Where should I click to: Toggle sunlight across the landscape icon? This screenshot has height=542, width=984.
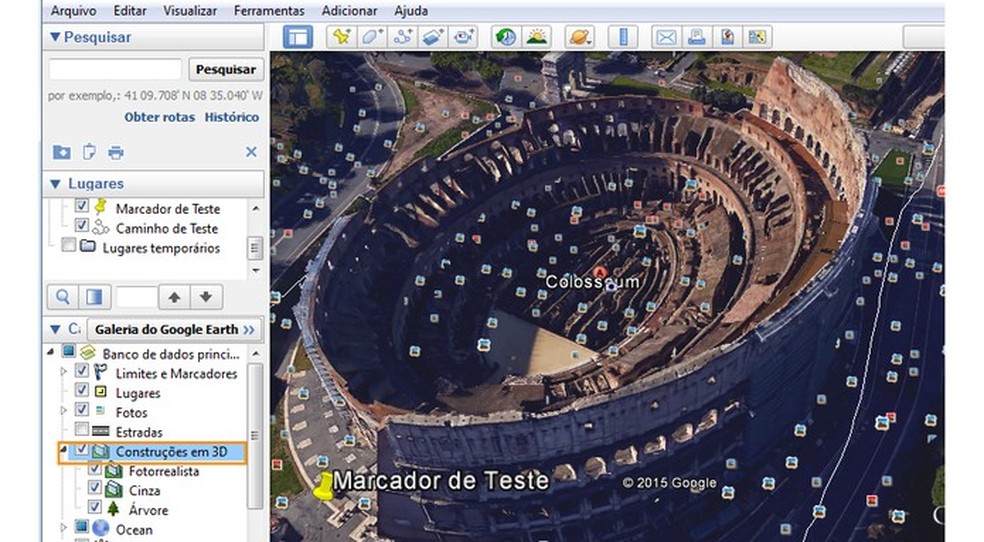(537, 37)
